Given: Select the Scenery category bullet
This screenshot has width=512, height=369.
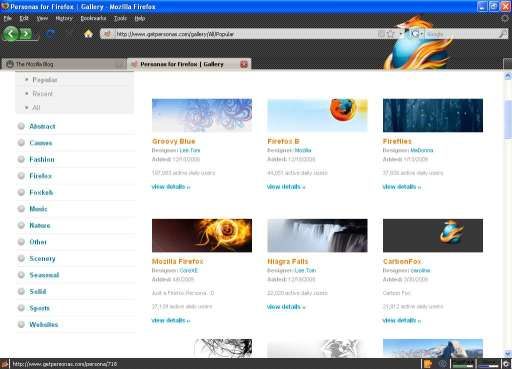Looking at the screenshot, I should pos(21,258).
